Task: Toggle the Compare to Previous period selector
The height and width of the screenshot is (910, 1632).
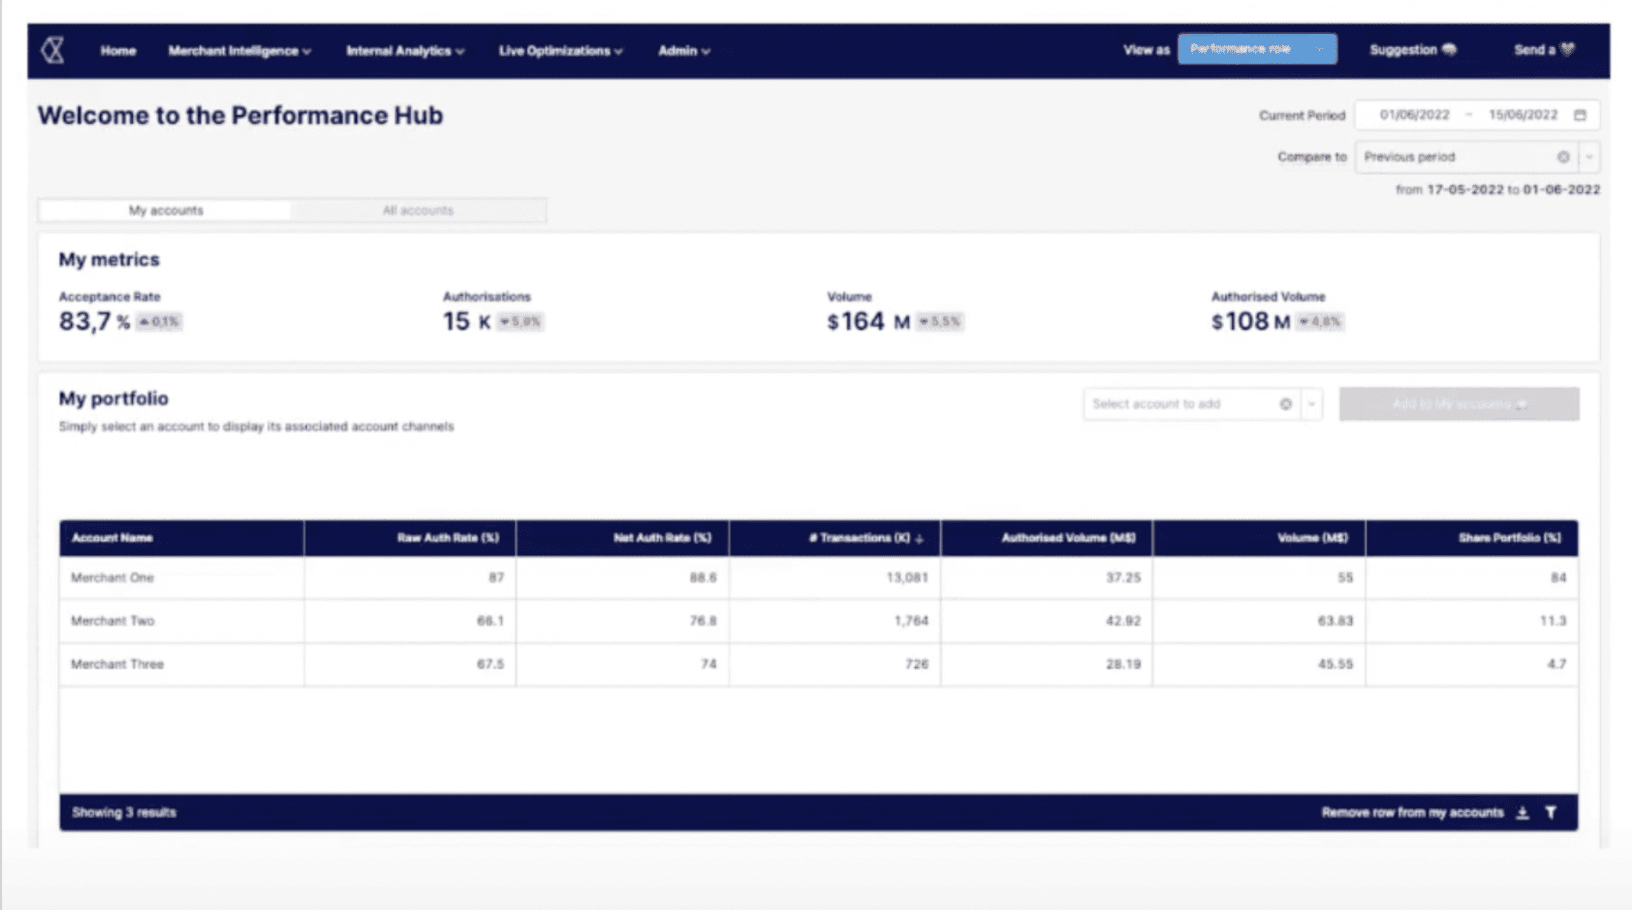Action: click(1588, 157)
